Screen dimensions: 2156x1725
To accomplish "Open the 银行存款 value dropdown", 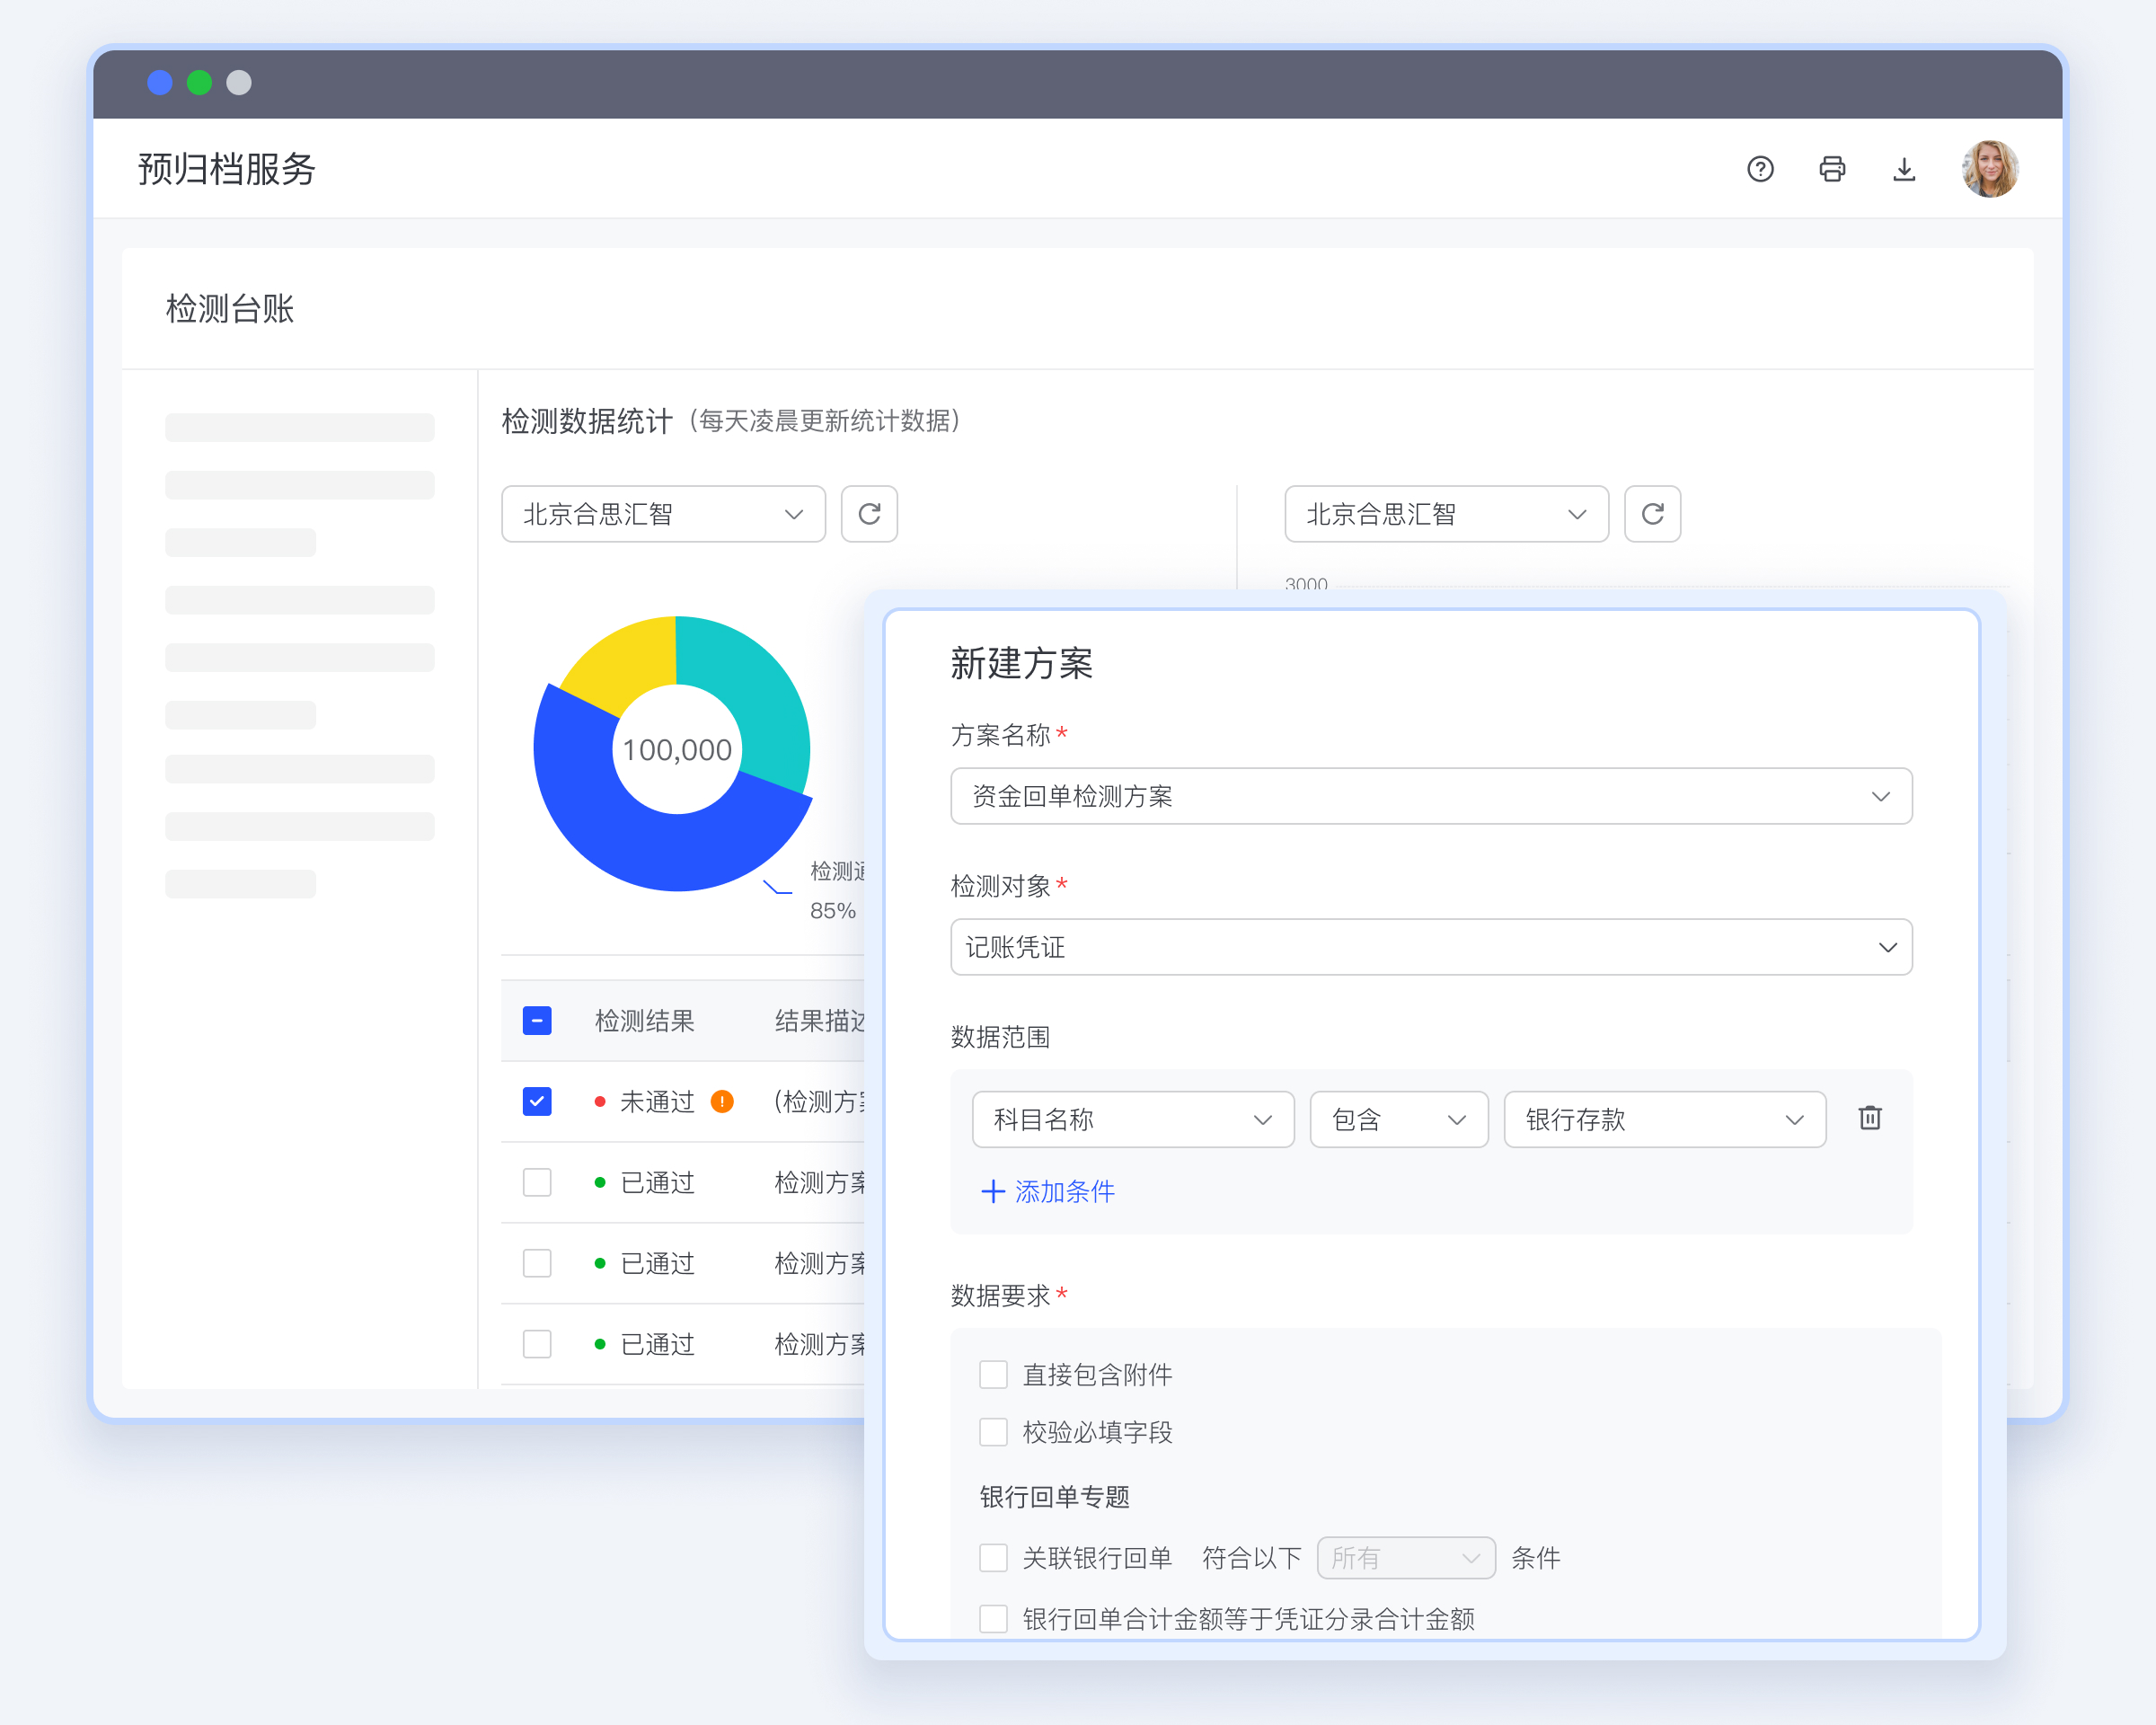I will pos(1664,1119).
